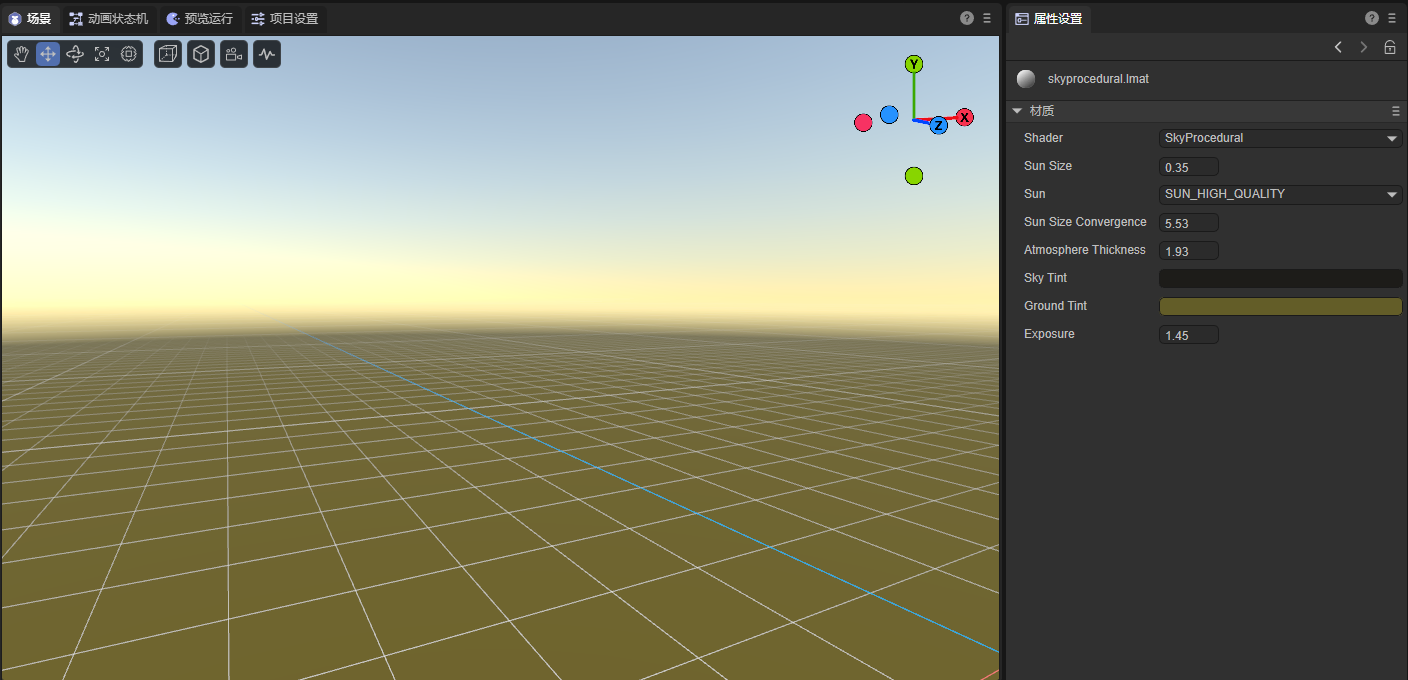
Task: Click the red X axis gizmo handle
Action: (965, 118)
